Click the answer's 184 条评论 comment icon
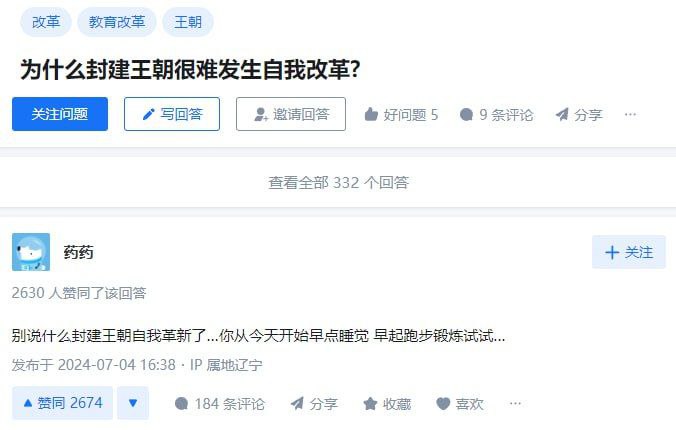This screenshot has width=676, height=430. (181, 404)
